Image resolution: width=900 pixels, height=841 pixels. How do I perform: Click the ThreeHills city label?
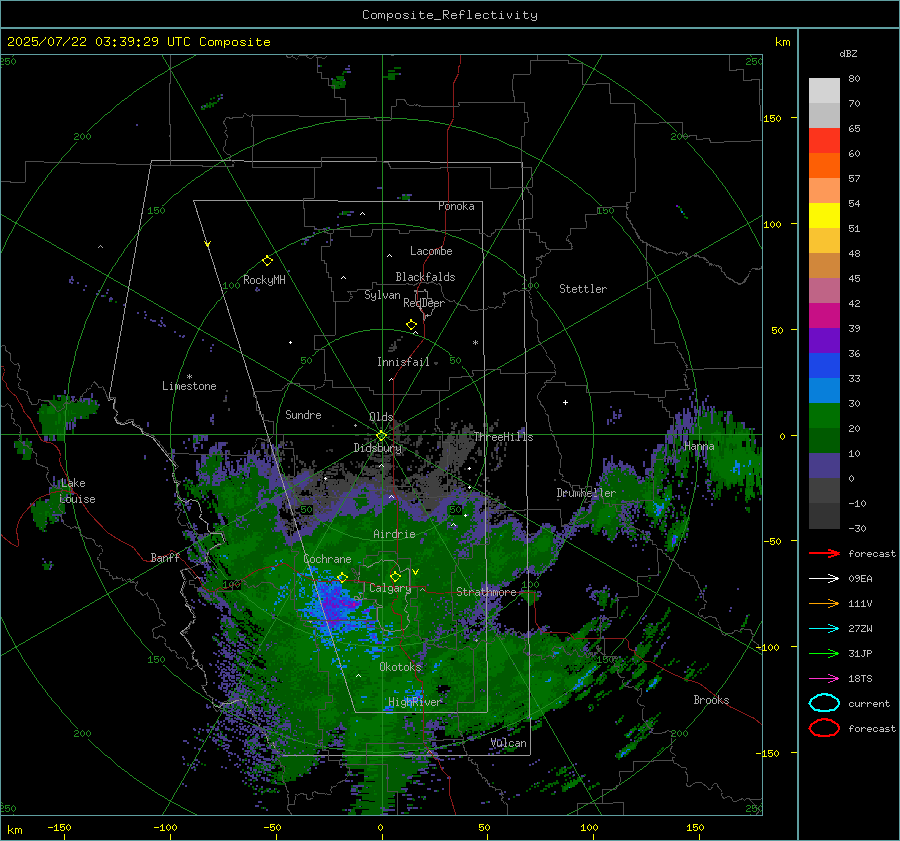[503, 437]
